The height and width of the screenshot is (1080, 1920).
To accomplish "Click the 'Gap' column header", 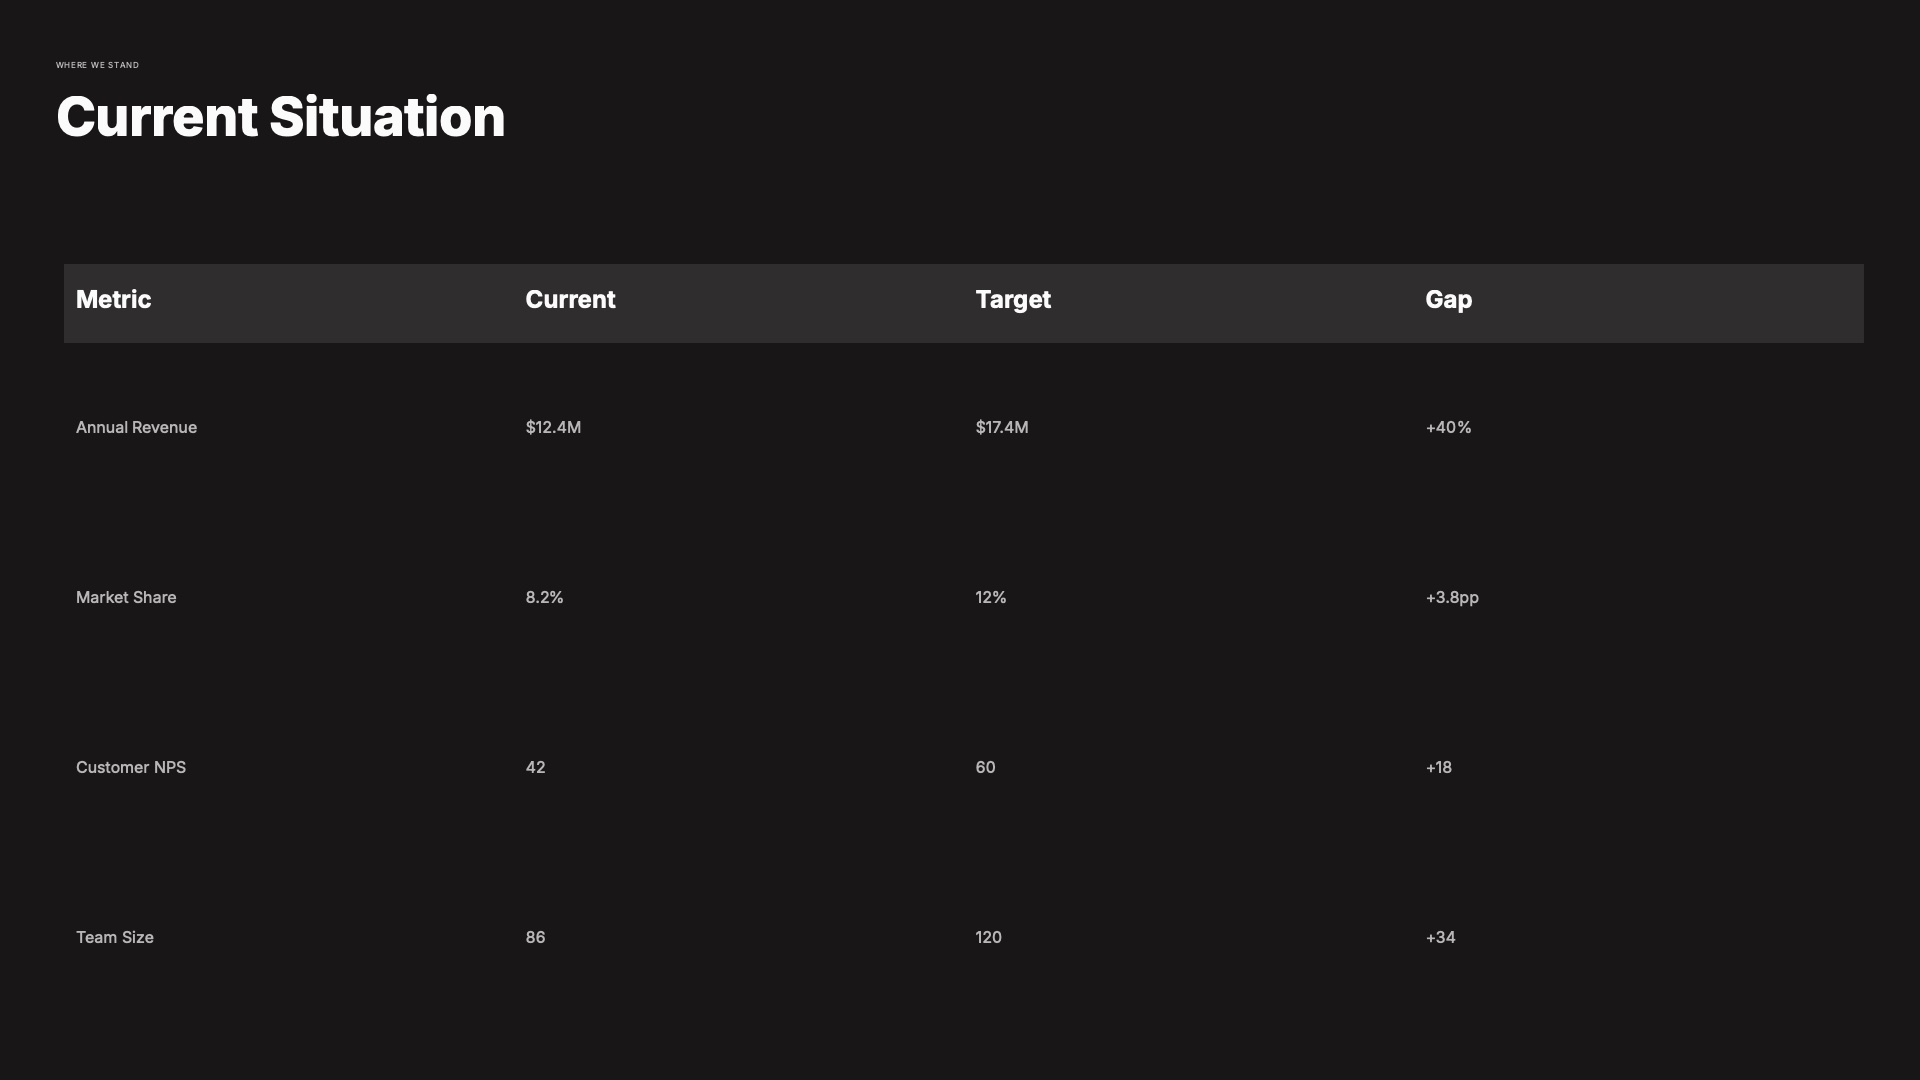I will pyautogui.click(x=1448, y=300).
